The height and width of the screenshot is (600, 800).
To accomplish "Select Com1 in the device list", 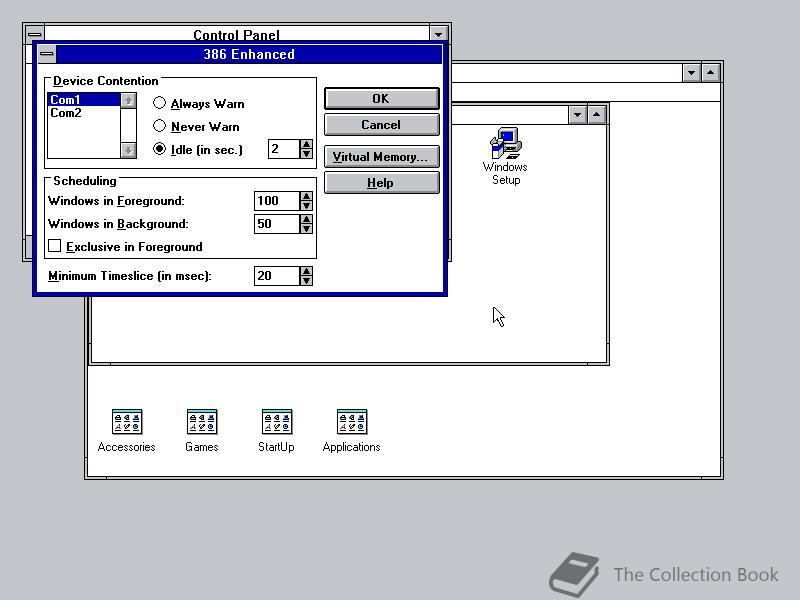I will (84, 99).
